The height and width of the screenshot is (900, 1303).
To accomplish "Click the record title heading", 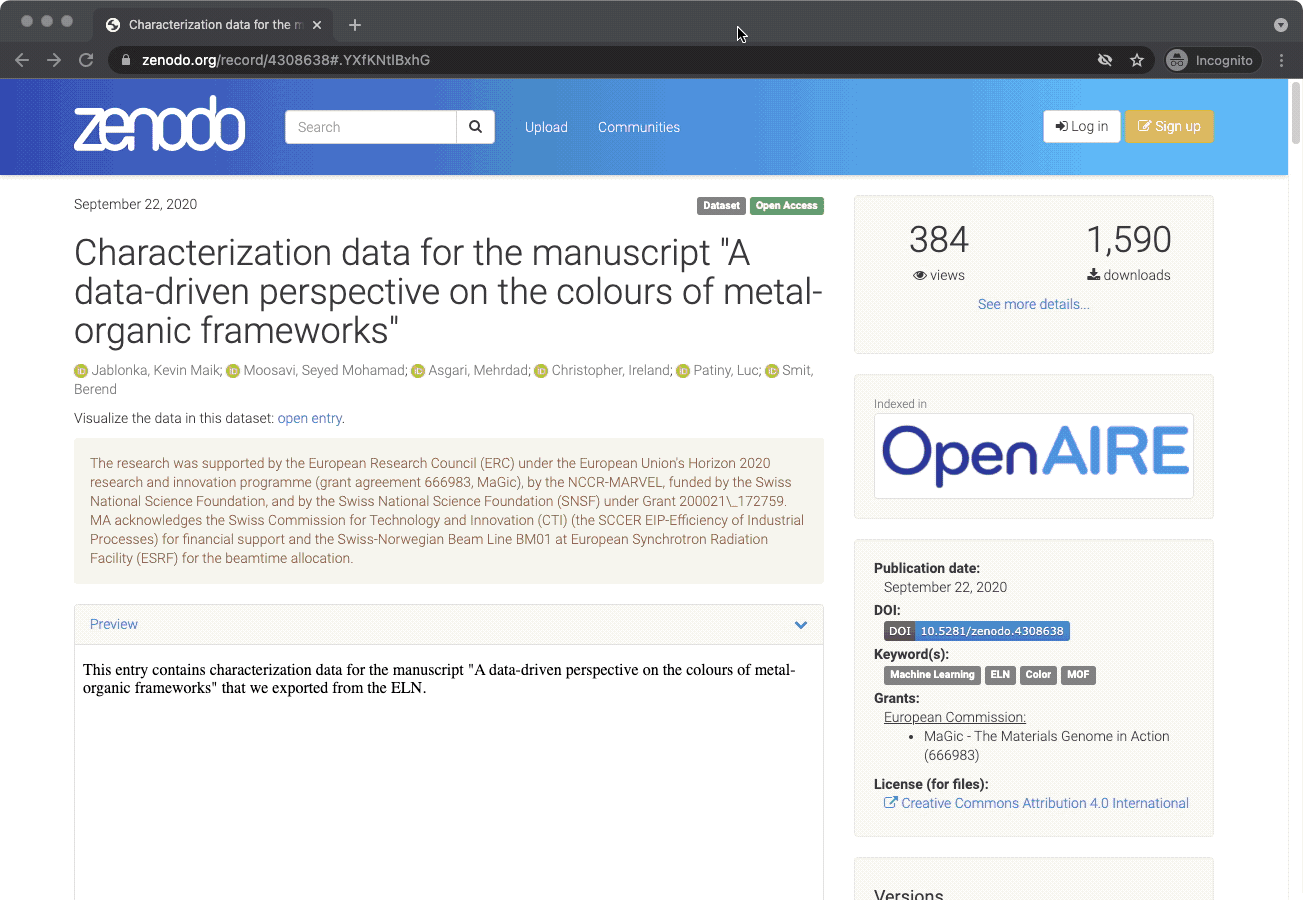I will point(448,291).
